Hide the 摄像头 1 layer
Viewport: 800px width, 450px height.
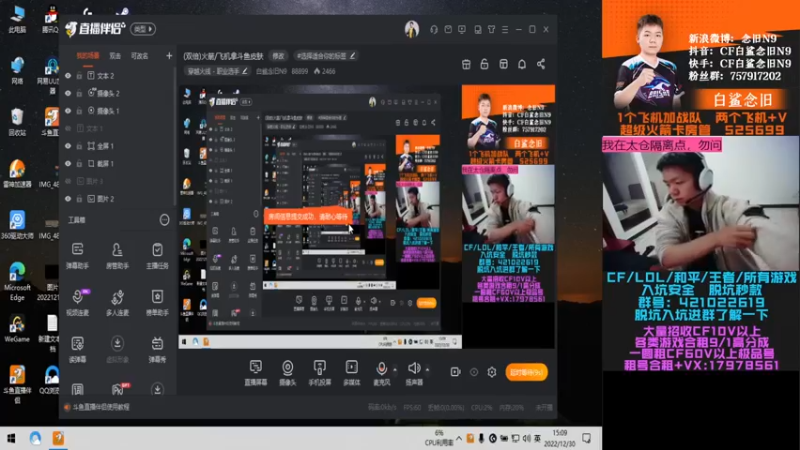tap(68, 111)
